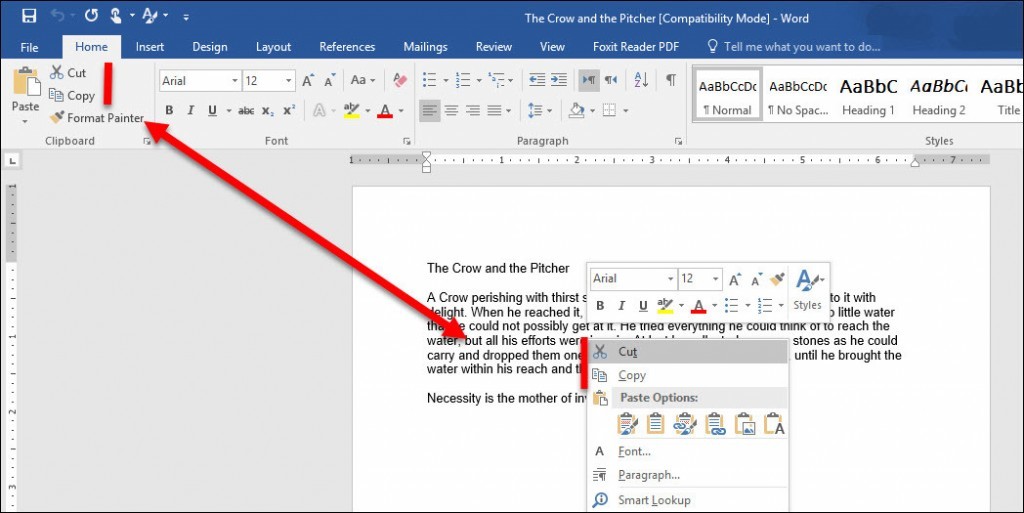Toggle Center alignment in Paragraph group

click(x=451, y=110)
